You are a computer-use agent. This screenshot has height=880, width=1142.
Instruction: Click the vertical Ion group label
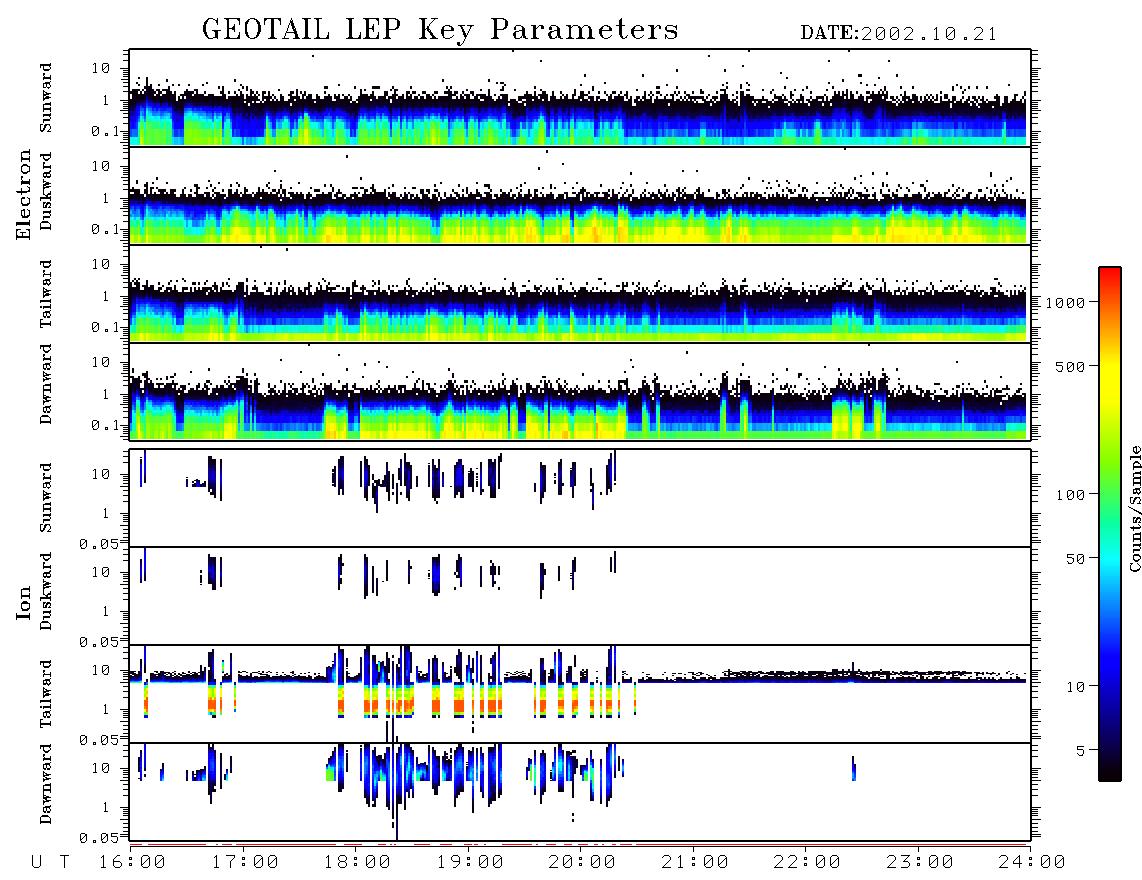point(24,602)
